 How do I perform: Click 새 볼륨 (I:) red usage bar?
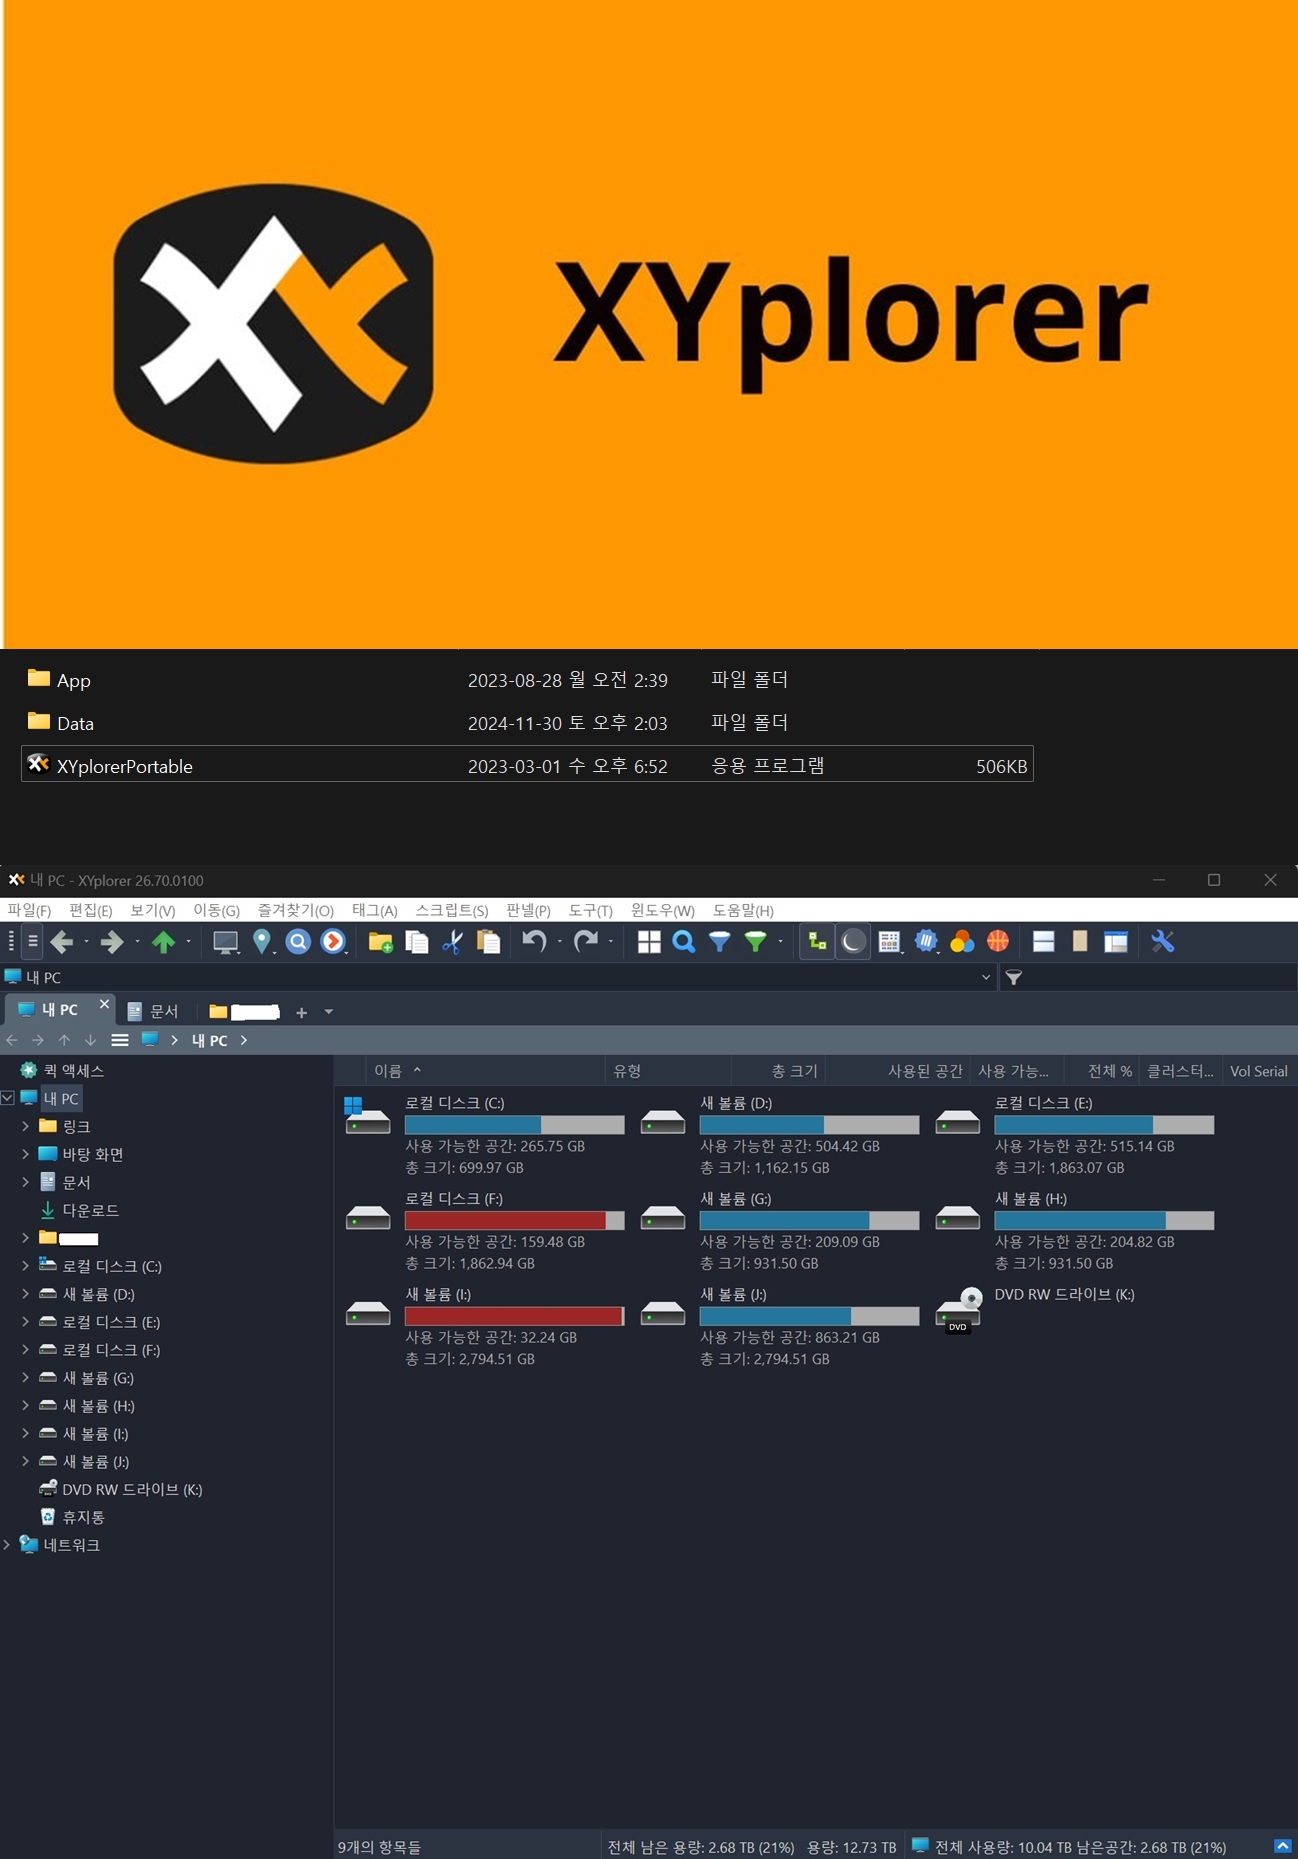point(514,1316)
